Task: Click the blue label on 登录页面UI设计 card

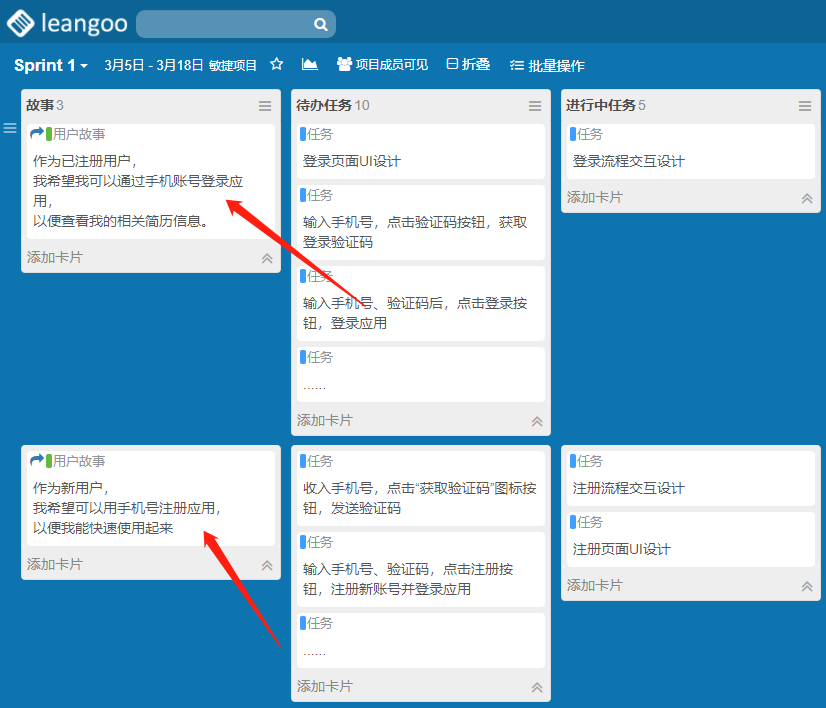Action: click(x=302, y=134)
